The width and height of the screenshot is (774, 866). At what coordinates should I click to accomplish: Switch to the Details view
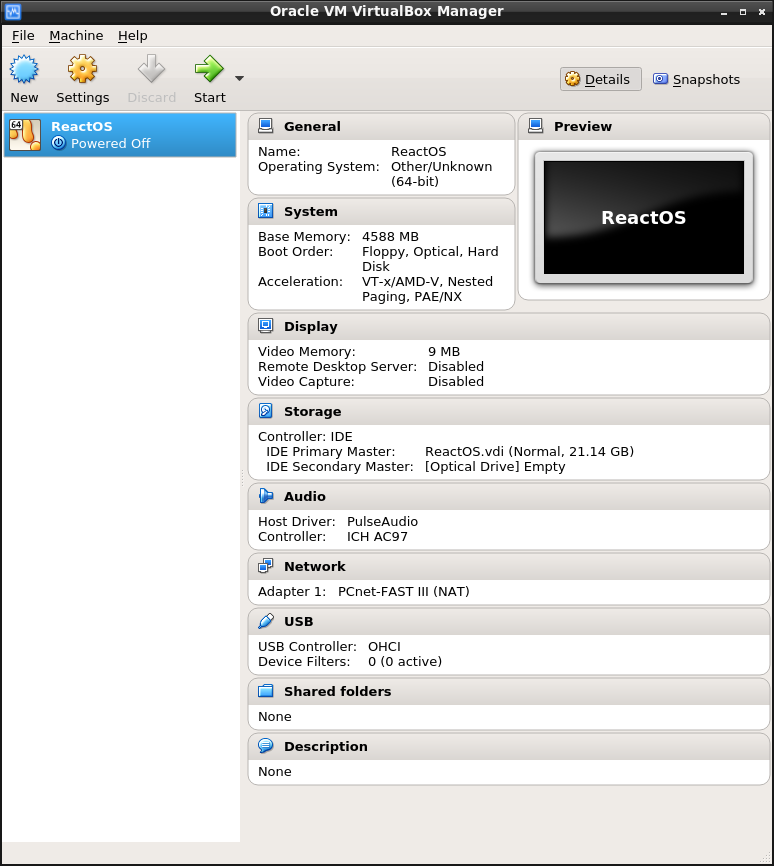point(601,79)
